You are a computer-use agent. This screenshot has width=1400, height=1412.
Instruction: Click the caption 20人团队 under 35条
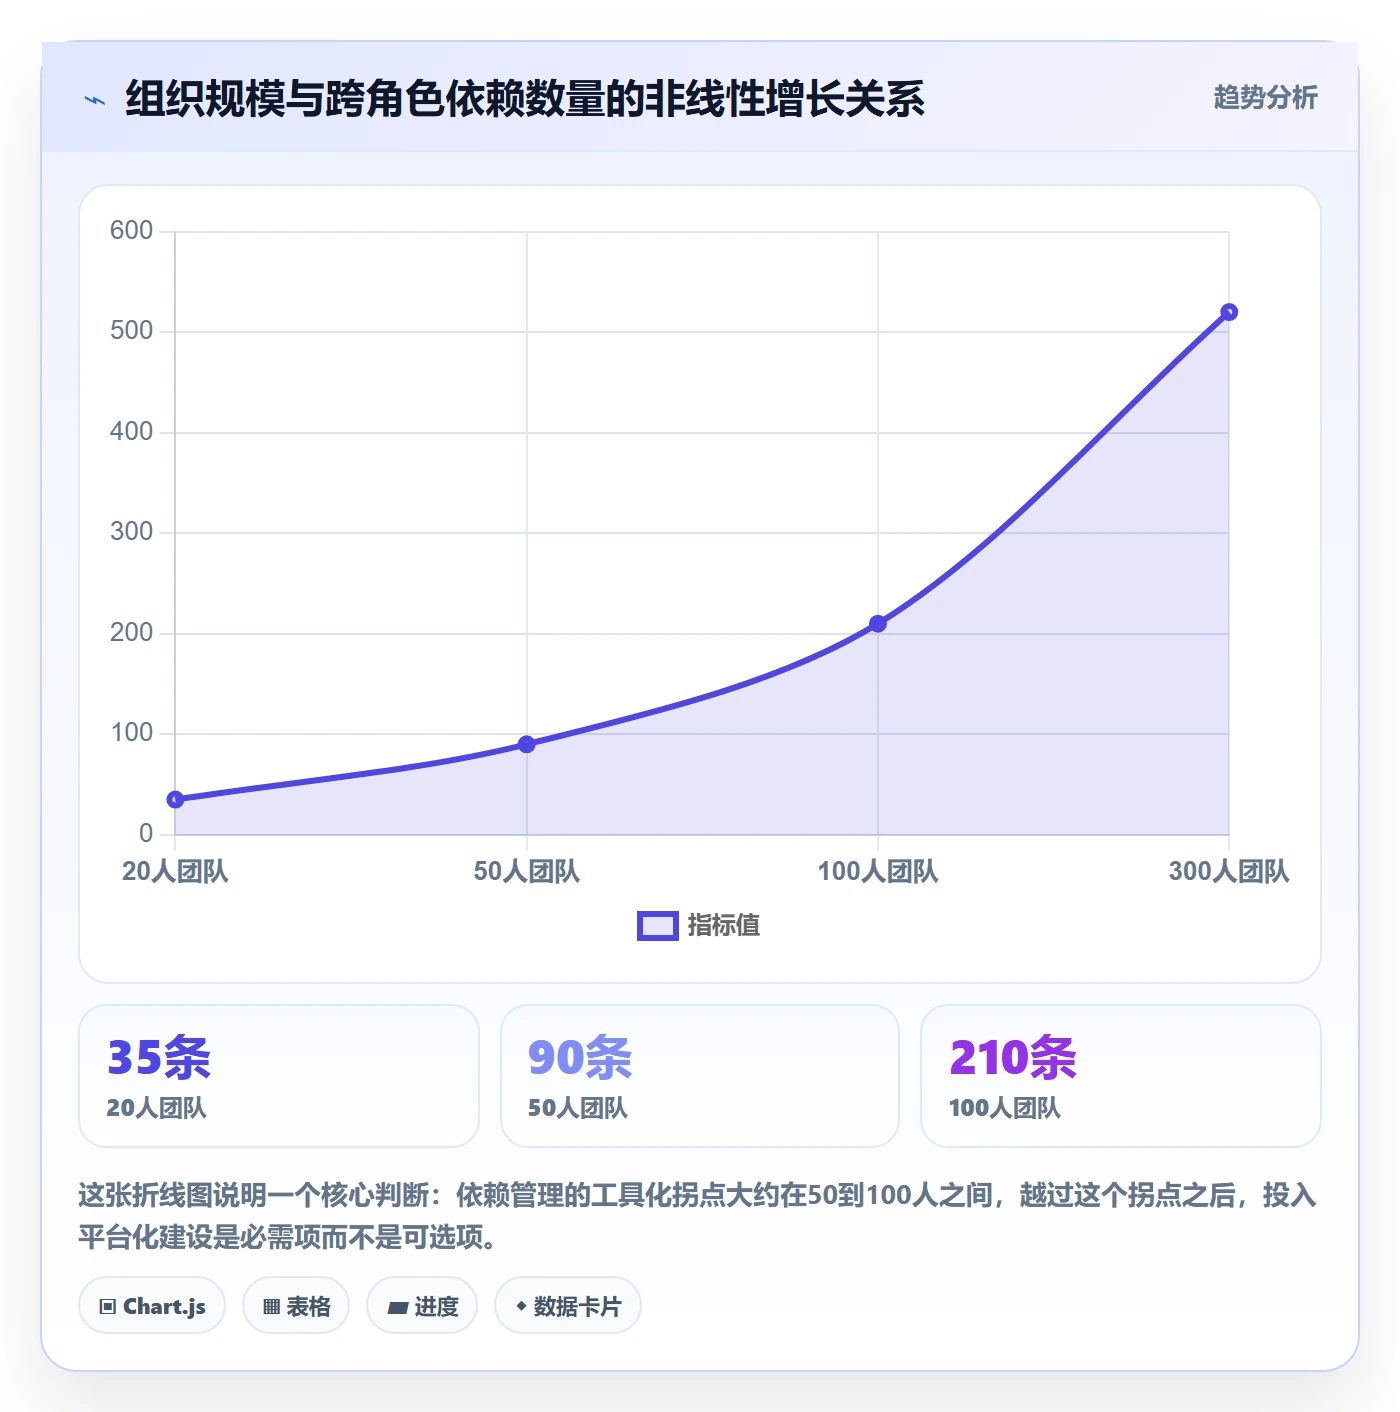156,1108
